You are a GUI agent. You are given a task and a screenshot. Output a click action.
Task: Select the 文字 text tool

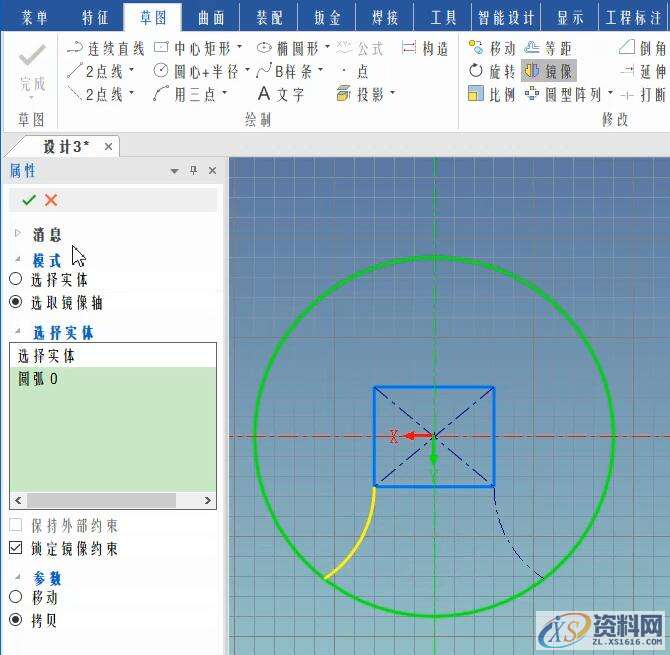281,94
